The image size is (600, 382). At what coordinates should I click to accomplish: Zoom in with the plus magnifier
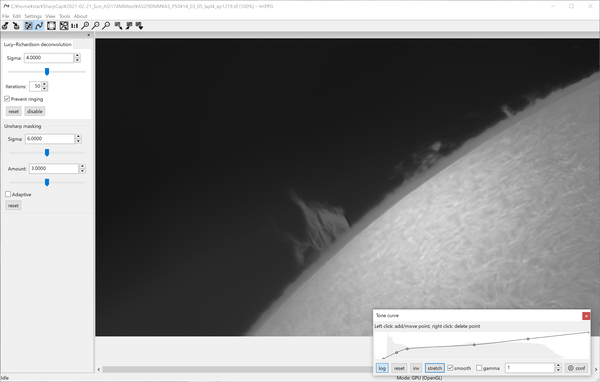coord(85,26)
